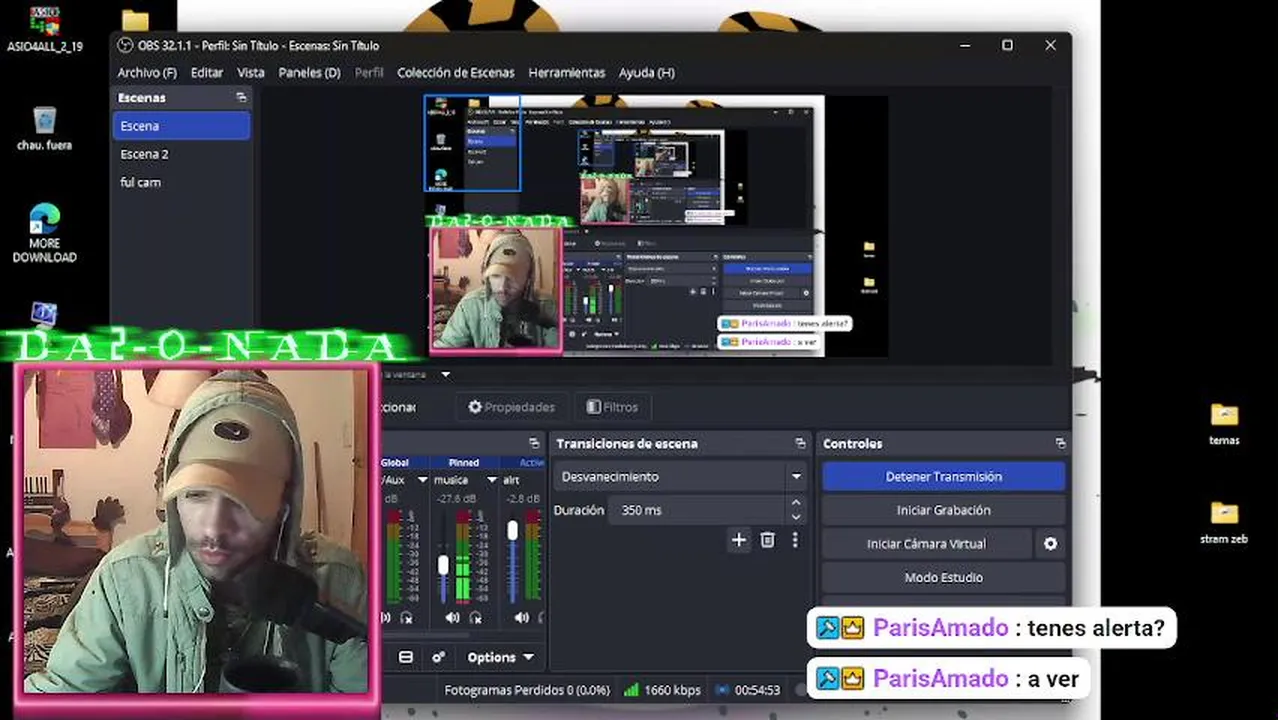
Task: Open the Herramientas menu
Action: (x=566, y=73)
